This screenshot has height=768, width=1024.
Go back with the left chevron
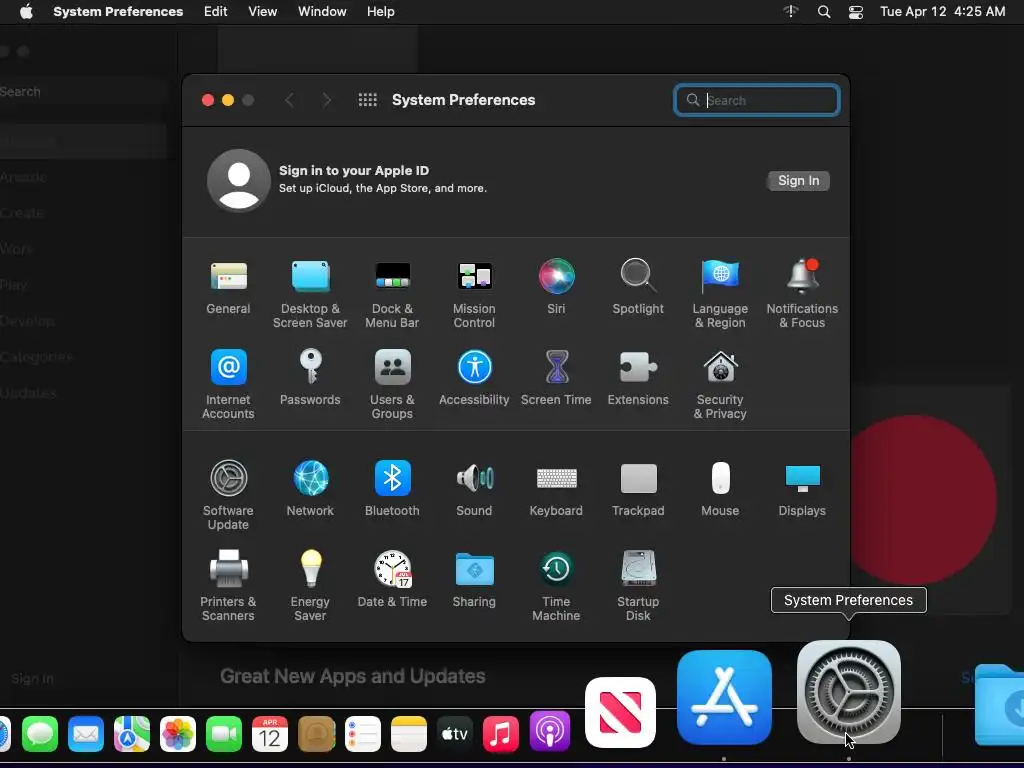289,100
